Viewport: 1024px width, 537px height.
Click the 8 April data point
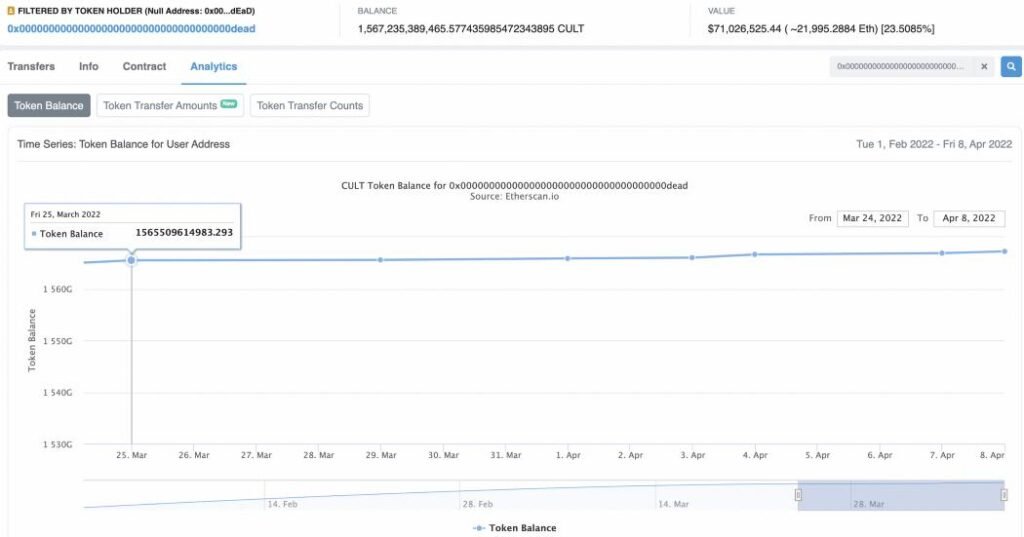point(1004,251)
